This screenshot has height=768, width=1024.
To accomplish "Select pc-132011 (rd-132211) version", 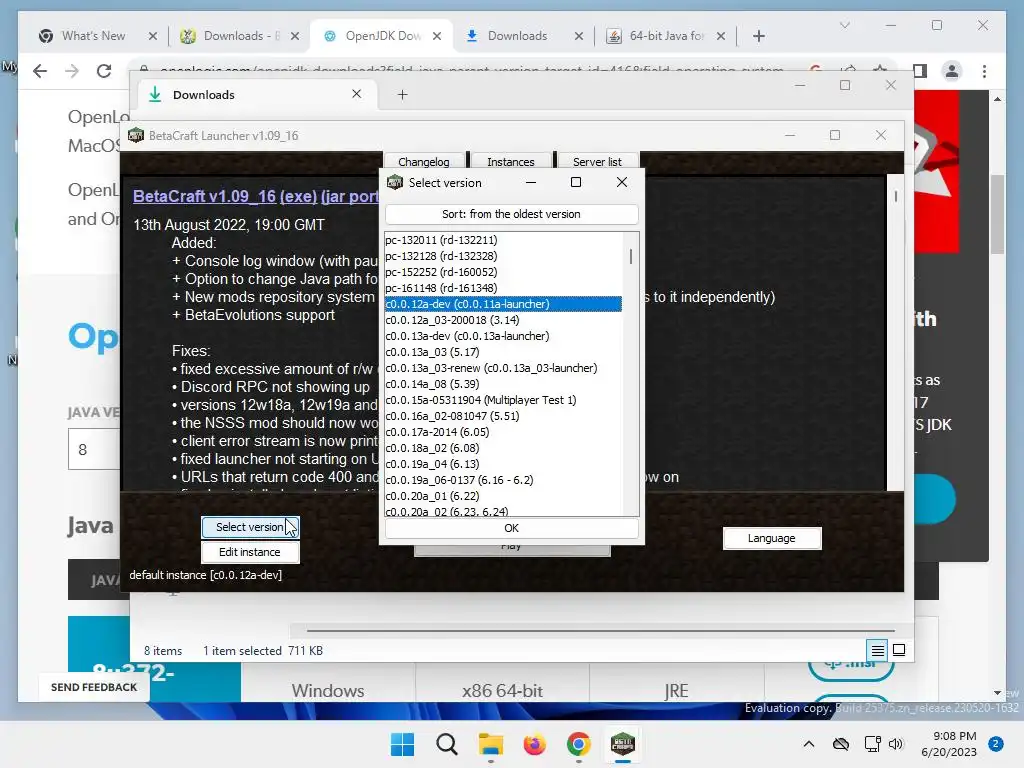I will point(503,240).
